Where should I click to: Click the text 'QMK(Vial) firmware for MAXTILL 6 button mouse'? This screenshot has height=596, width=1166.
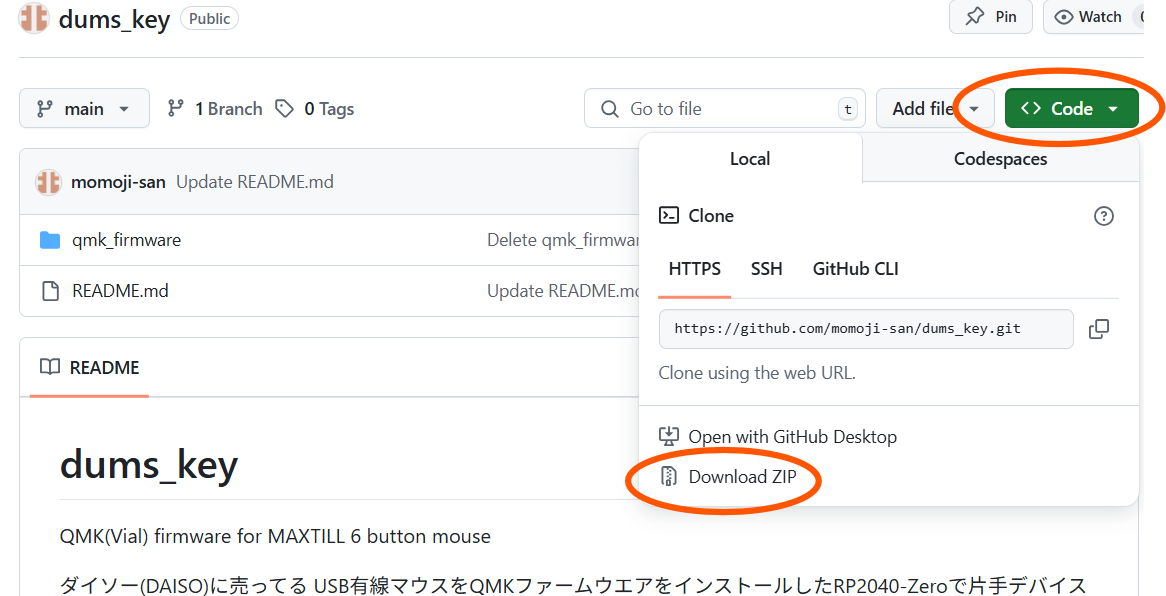pyautogui.click(x=275, y=536)
